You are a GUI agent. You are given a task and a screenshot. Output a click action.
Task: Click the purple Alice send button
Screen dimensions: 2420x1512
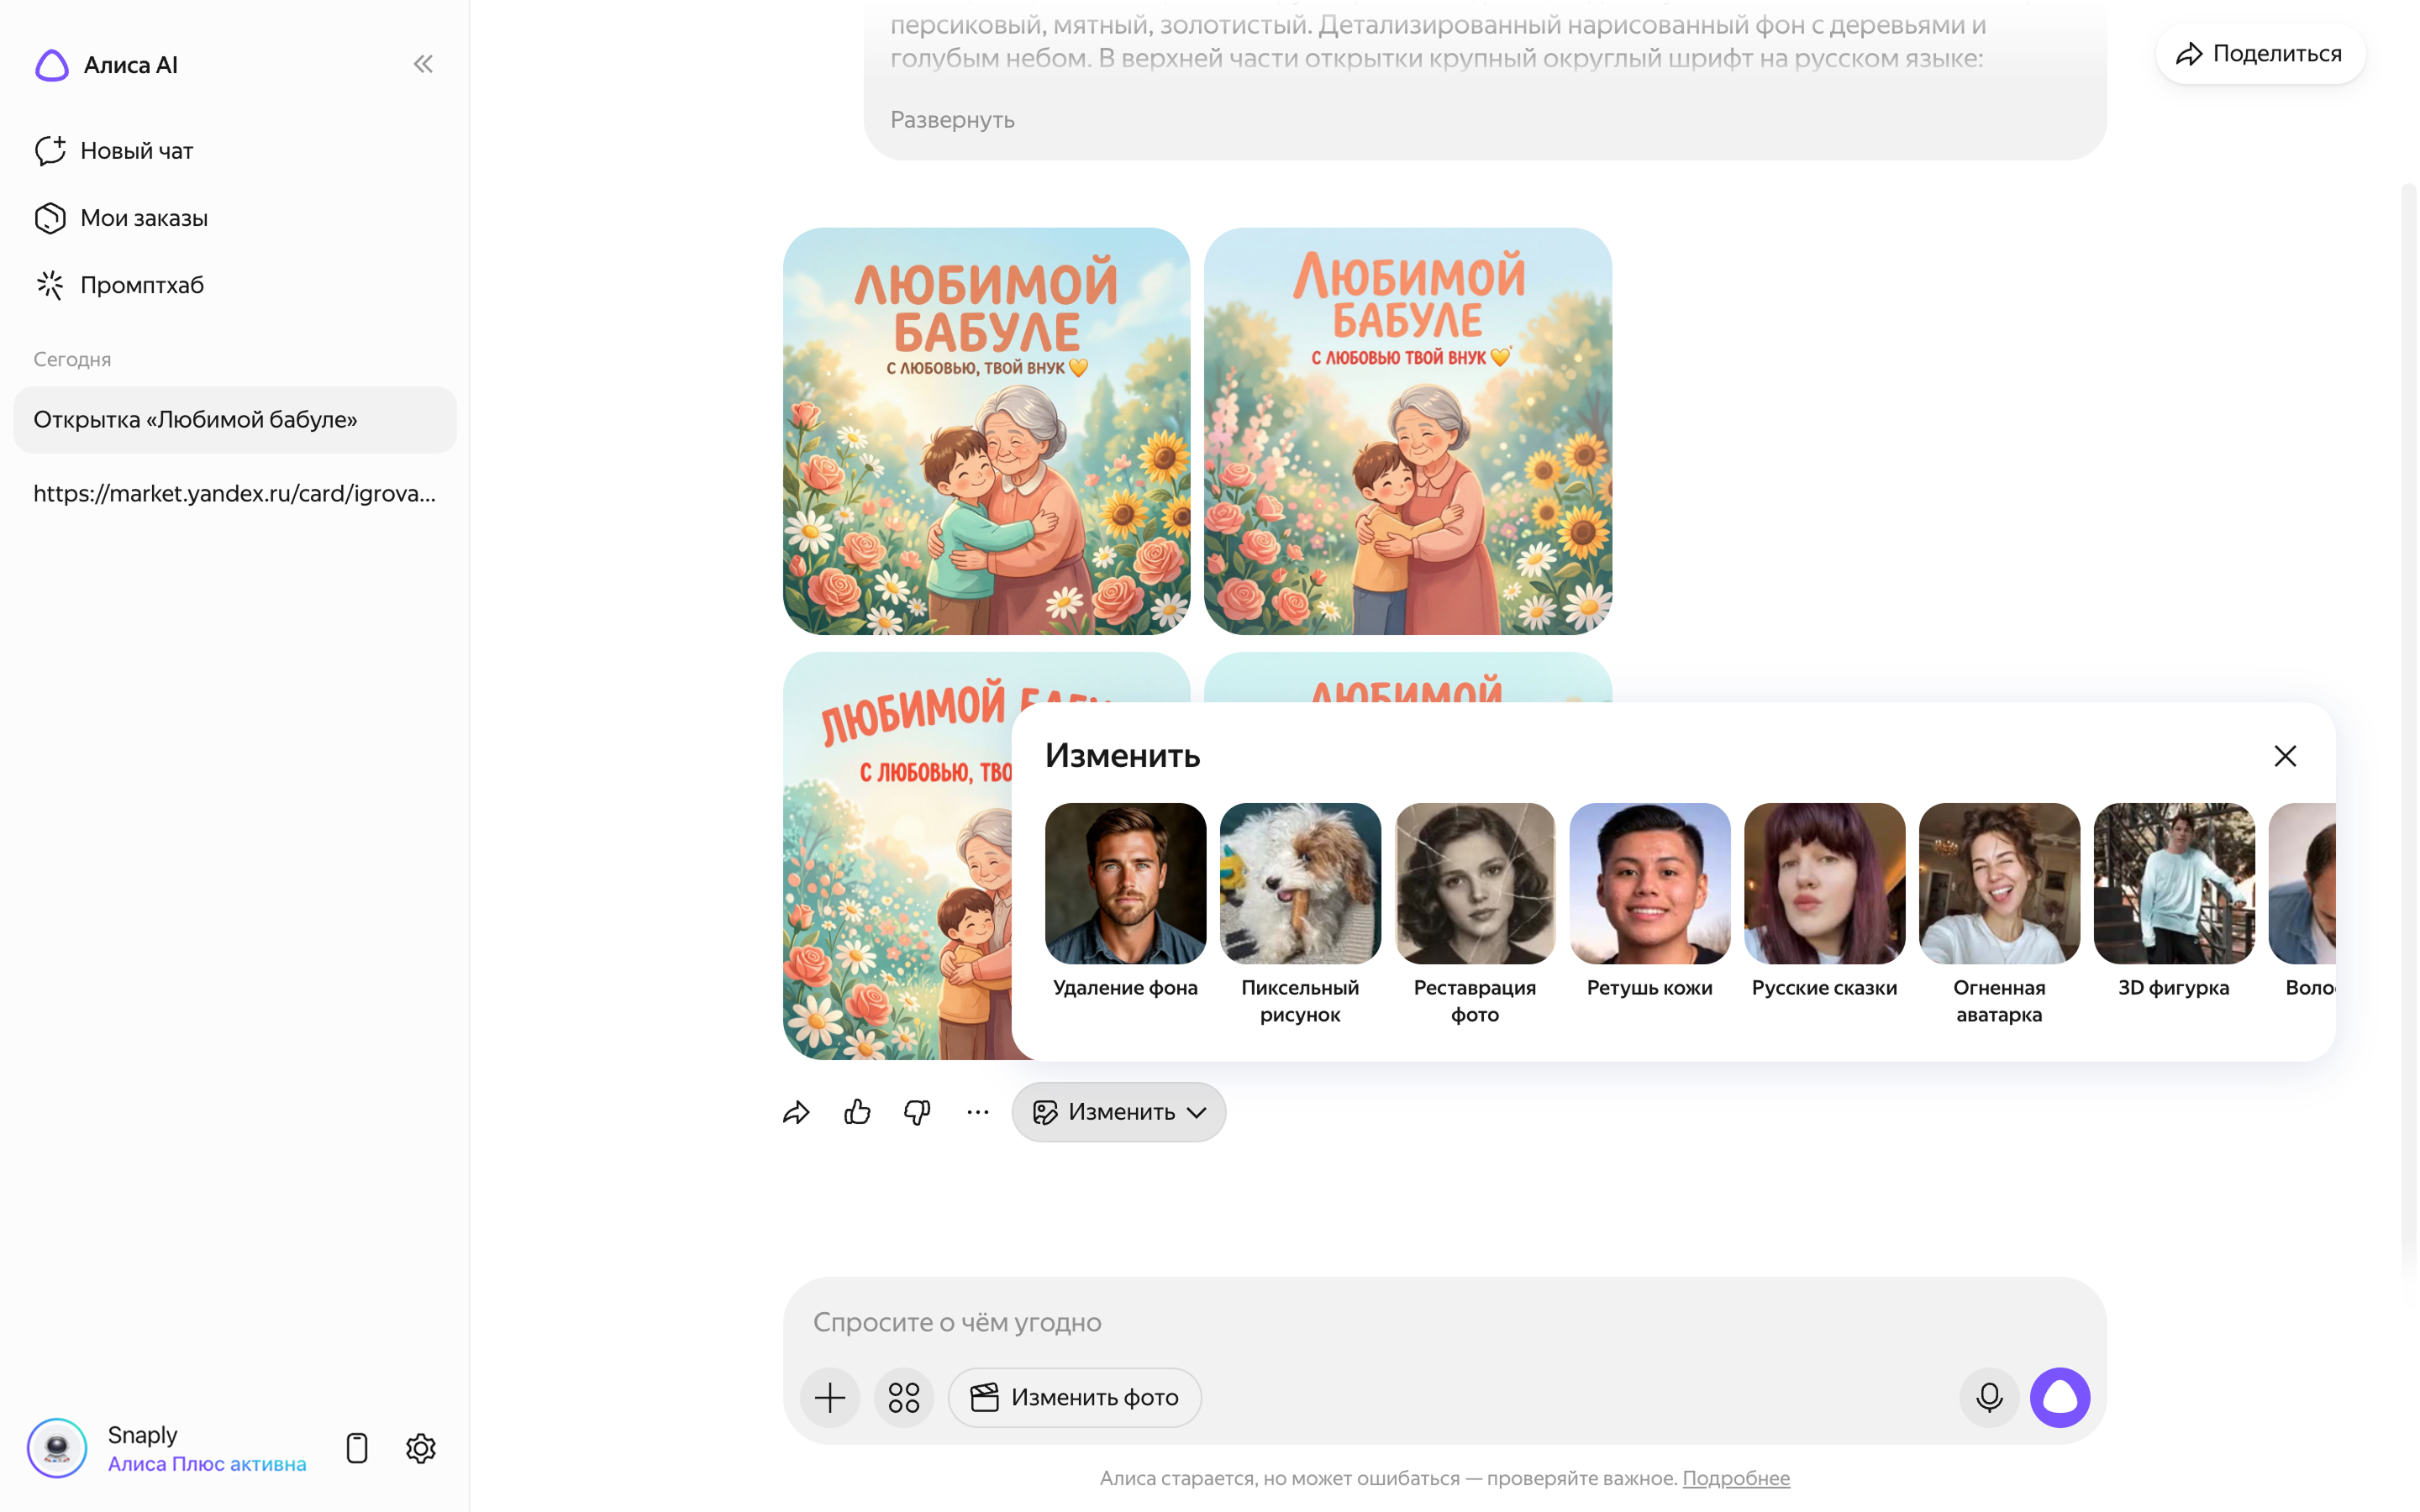point(2060,1398)
